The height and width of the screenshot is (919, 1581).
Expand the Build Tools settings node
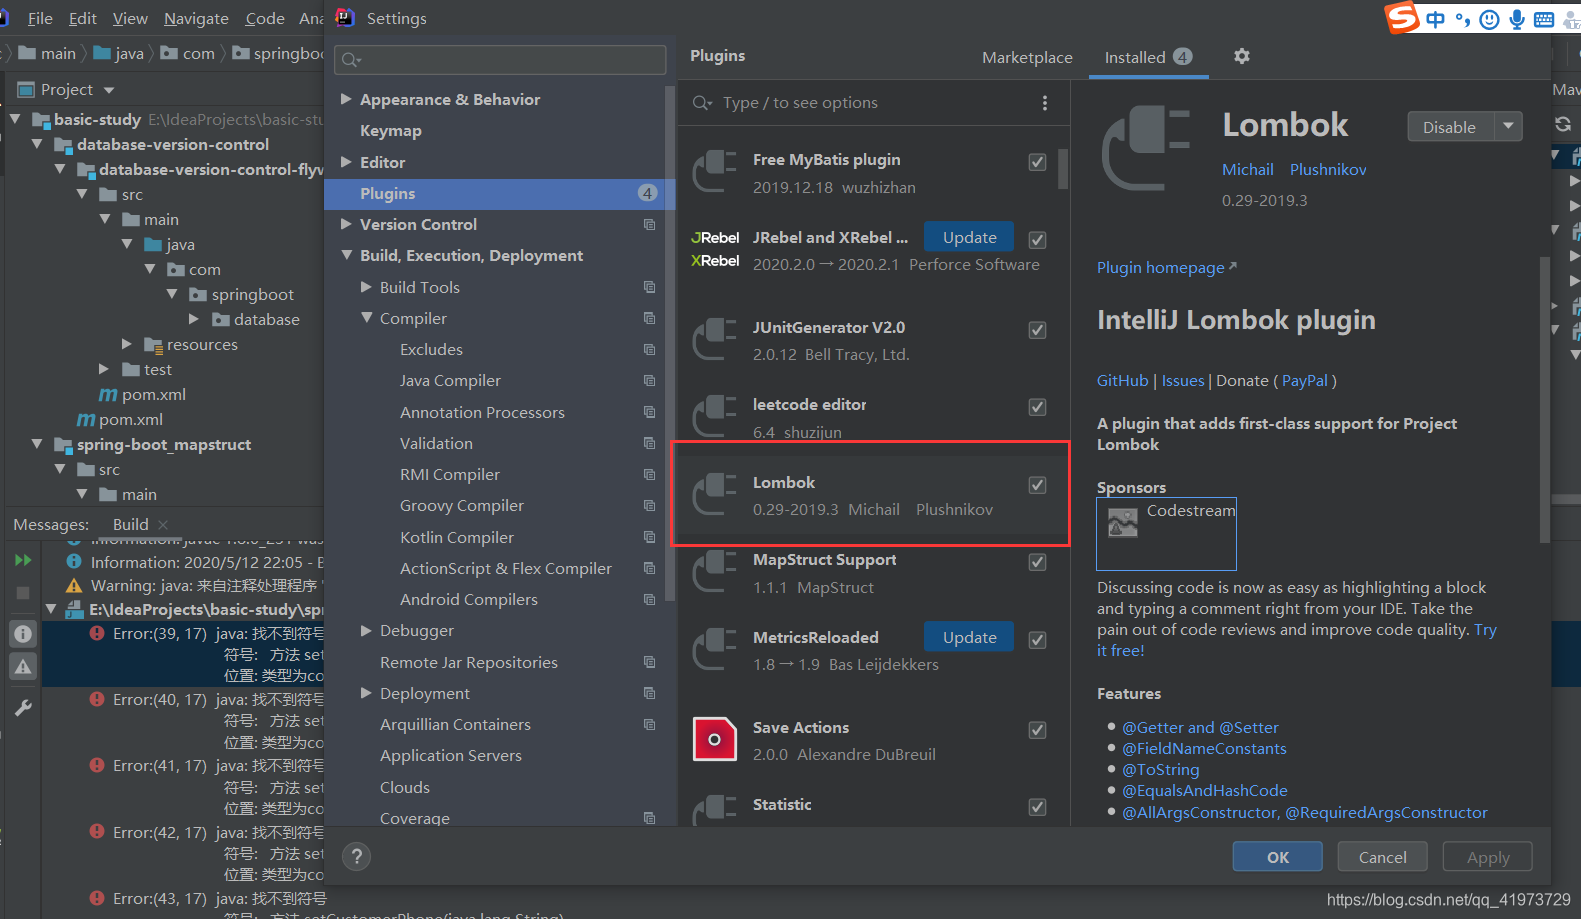coord(366,287)
